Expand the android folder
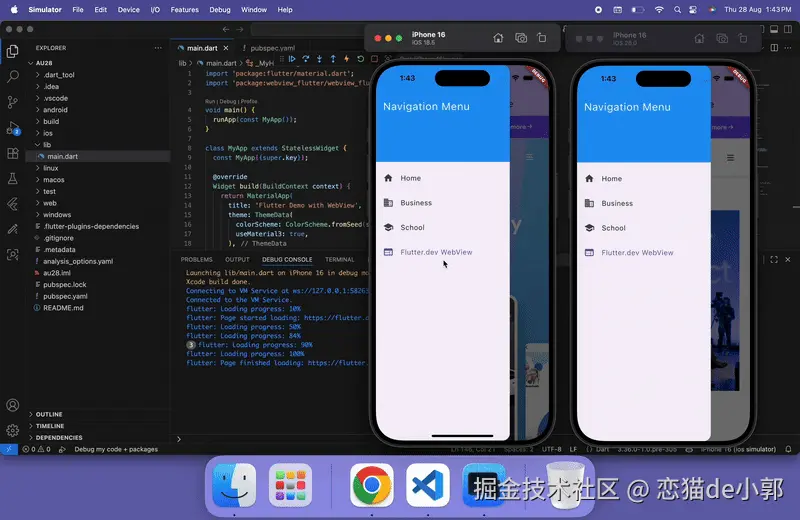Screen dimensions: 800x520 click(55, 110)
